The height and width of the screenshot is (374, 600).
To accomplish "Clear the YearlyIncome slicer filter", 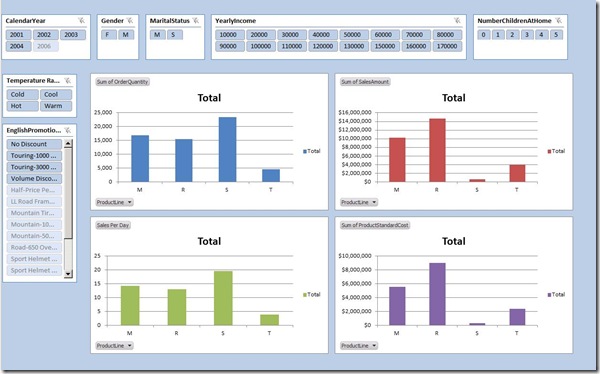I will (457, 21).
